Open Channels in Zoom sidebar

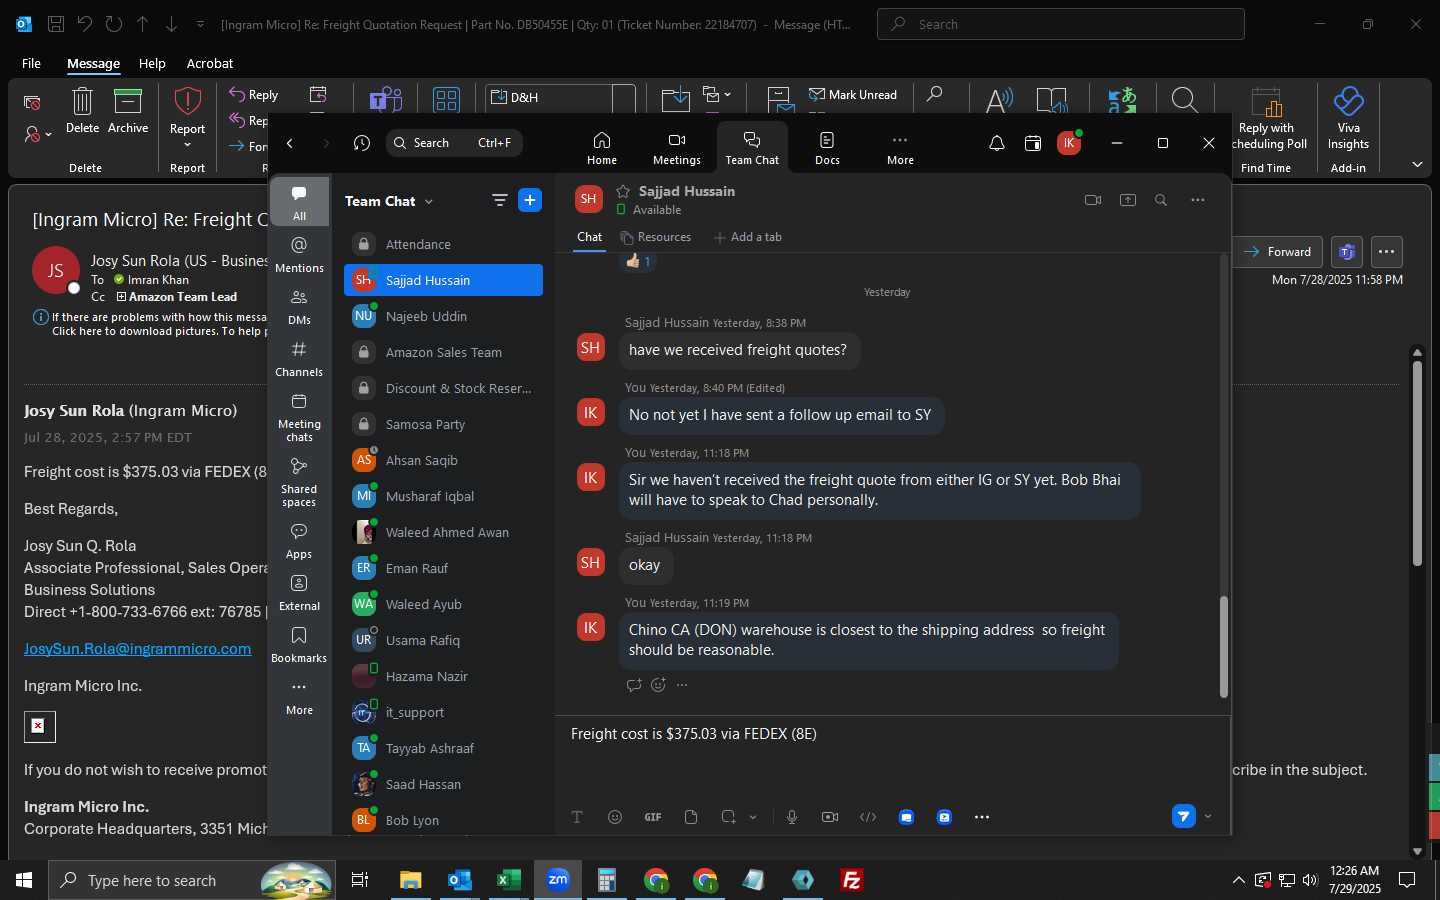click(x=299, y=359)
